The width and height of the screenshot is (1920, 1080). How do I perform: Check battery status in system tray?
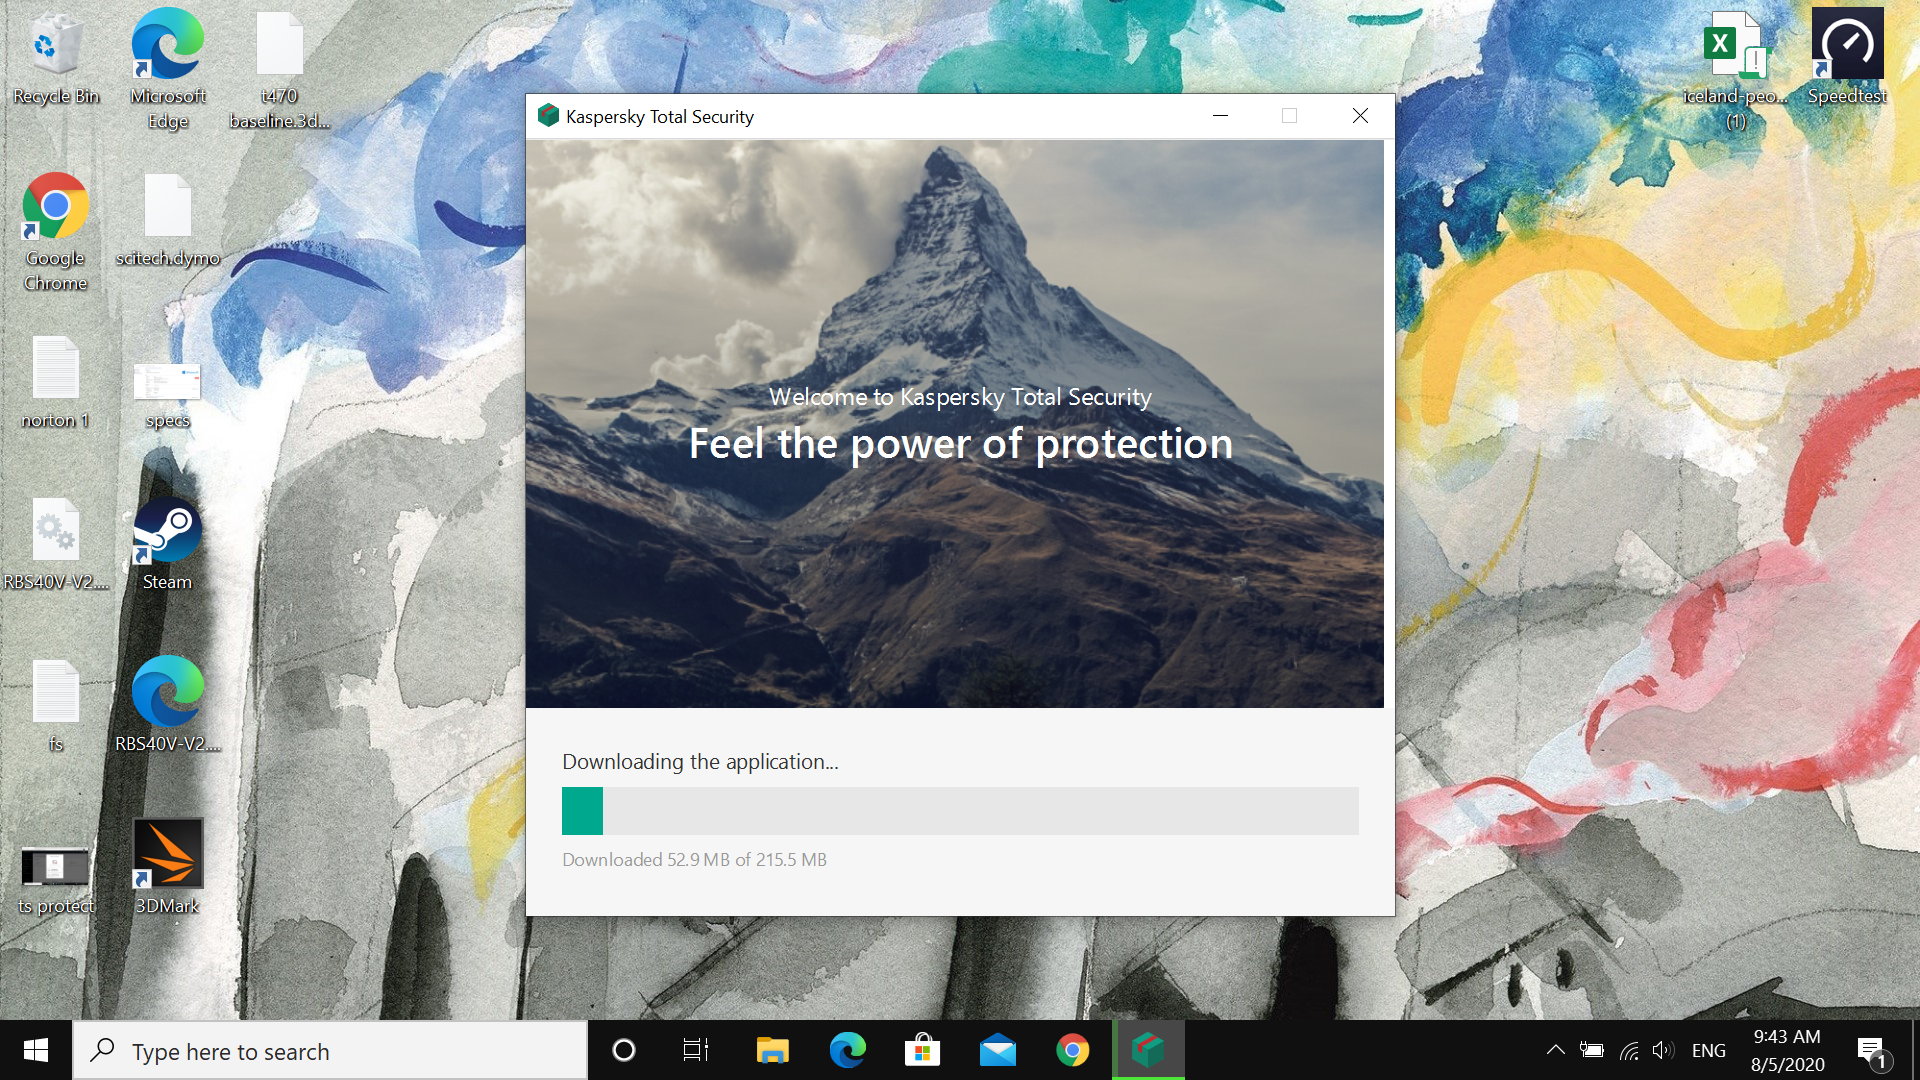tap(1591, 1050)
